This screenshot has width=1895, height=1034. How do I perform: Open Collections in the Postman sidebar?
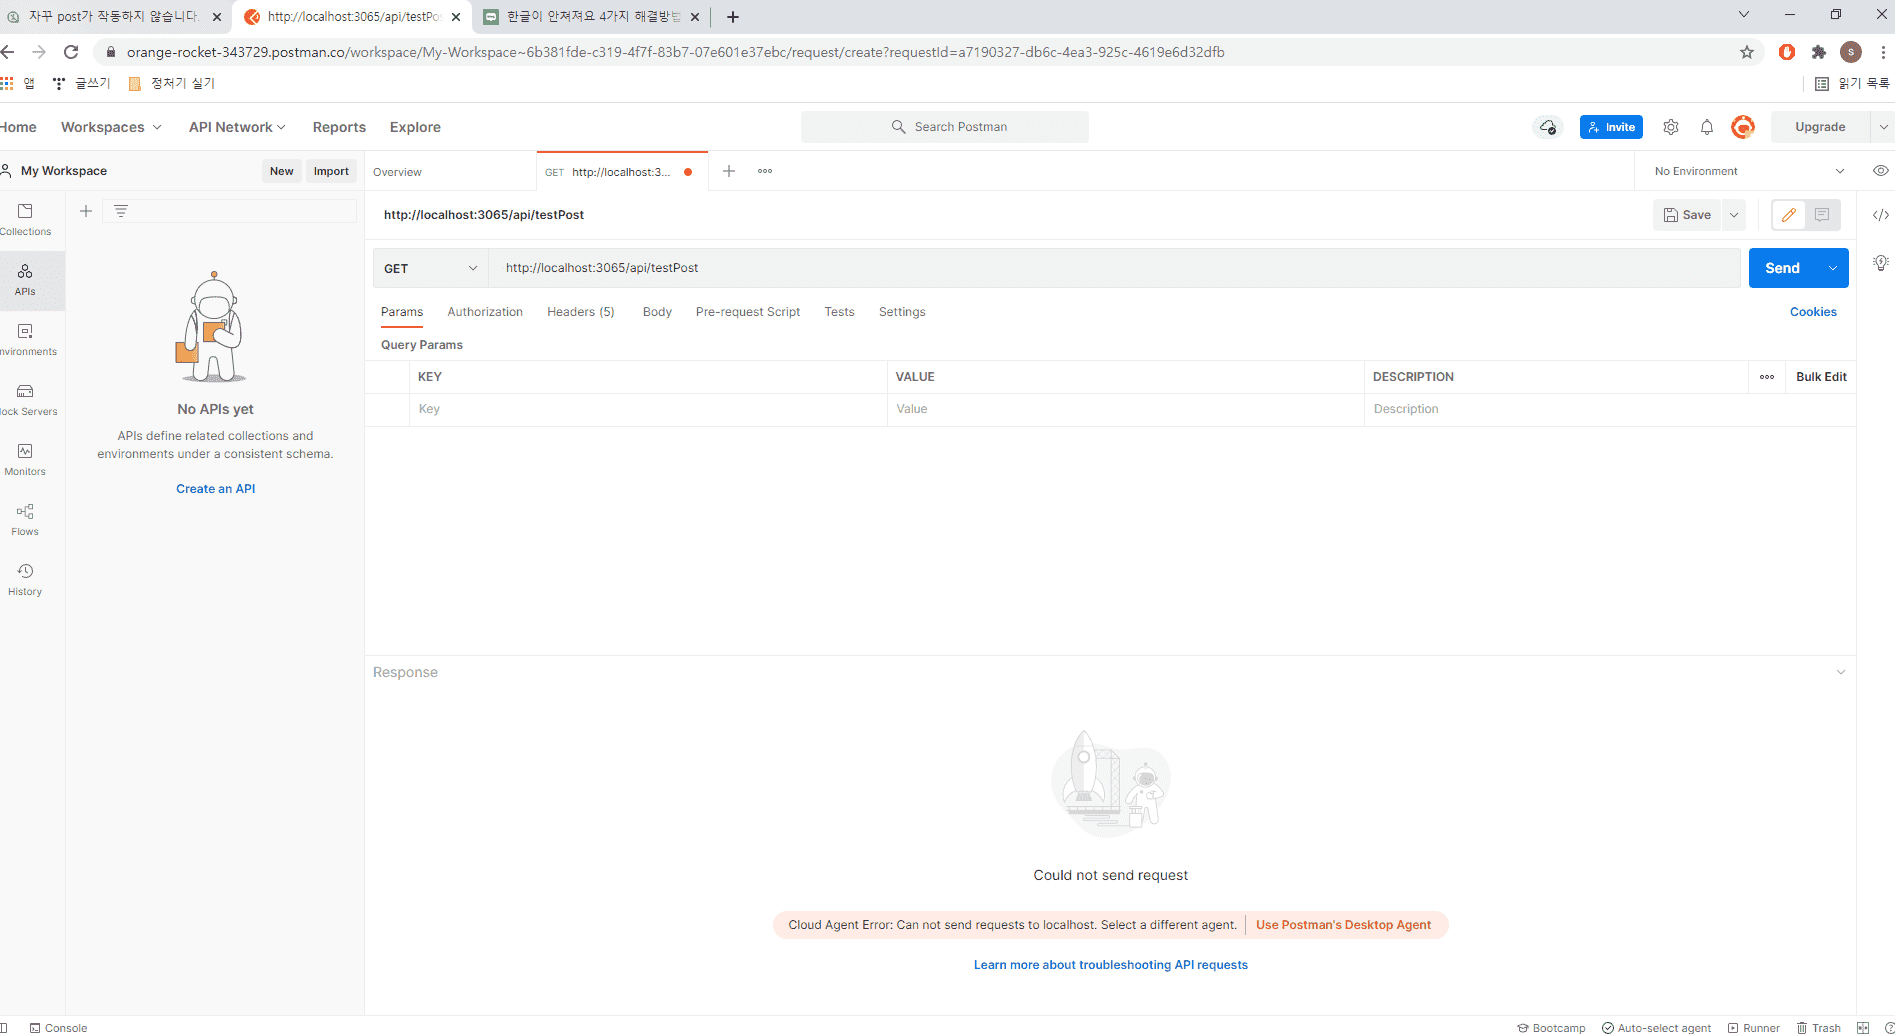25,220
